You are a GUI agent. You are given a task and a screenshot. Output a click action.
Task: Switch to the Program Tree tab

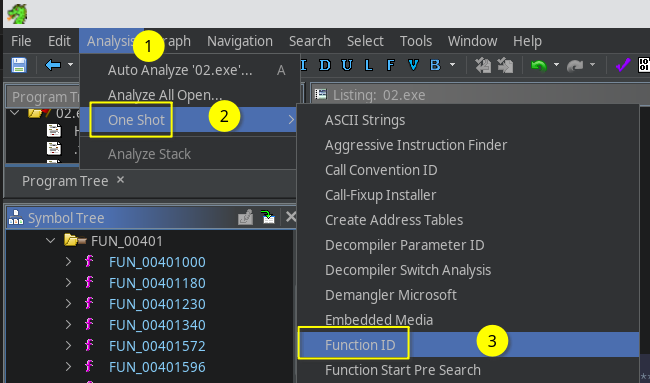(65, 181)
